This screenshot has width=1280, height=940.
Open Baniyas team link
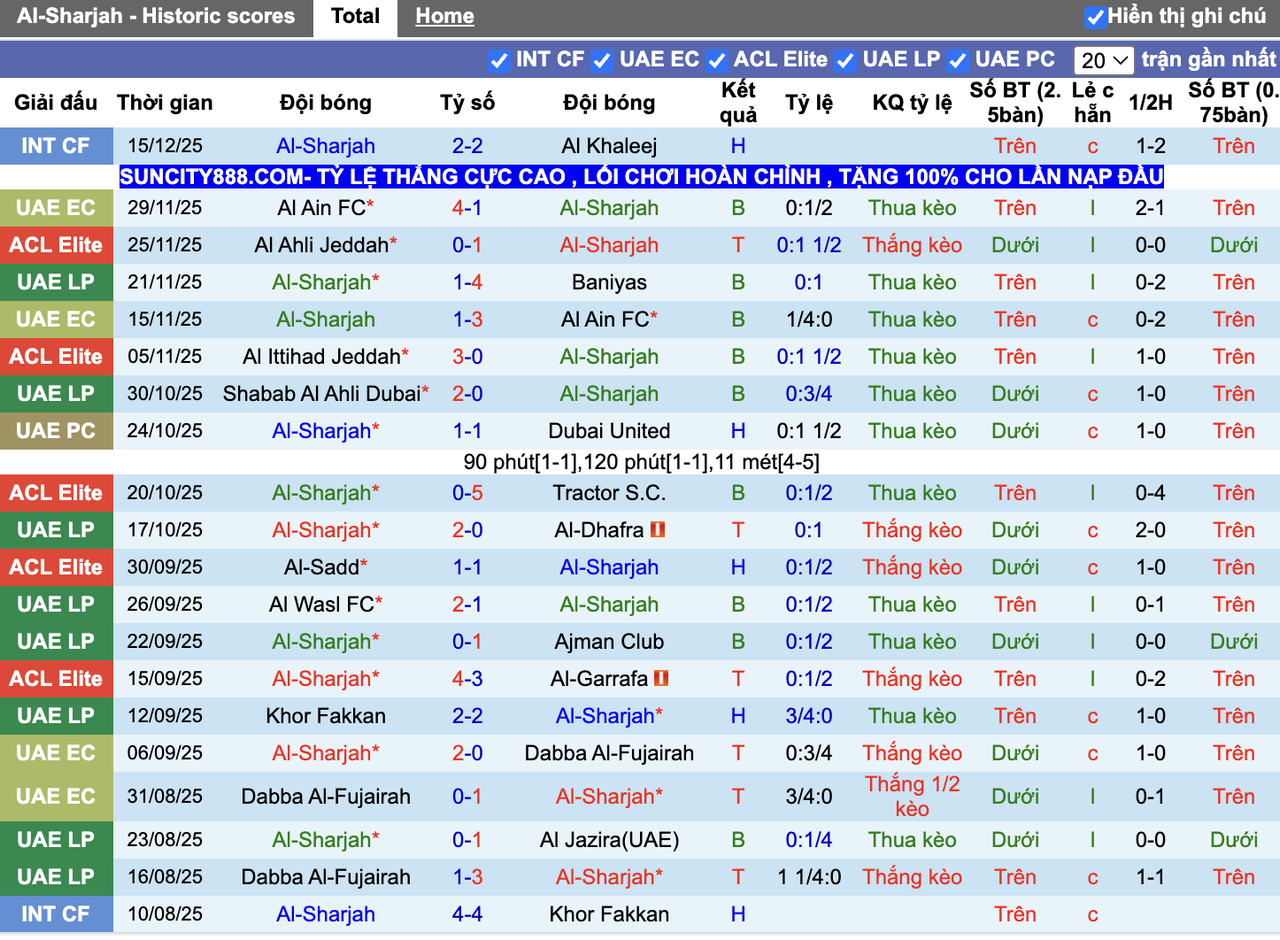tap(609, 282)
